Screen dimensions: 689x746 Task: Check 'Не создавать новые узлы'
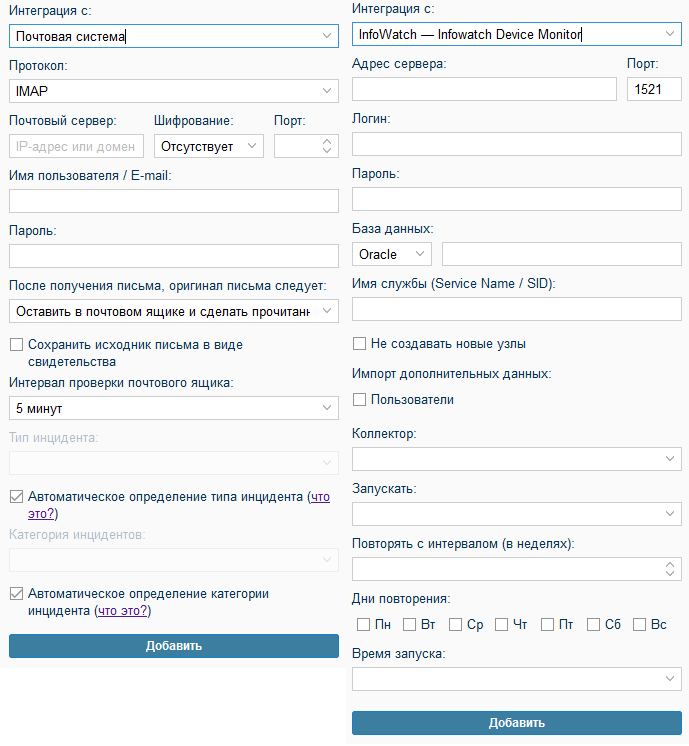(x=359, y=344)
